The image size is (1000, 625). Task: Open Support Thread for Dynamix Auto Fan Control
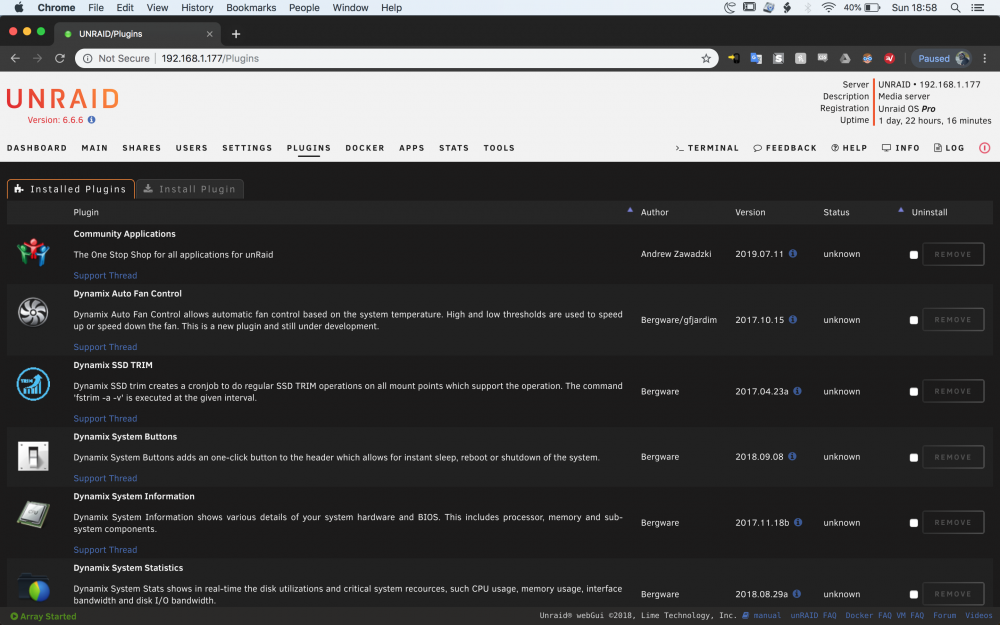[x=105, y=347]
